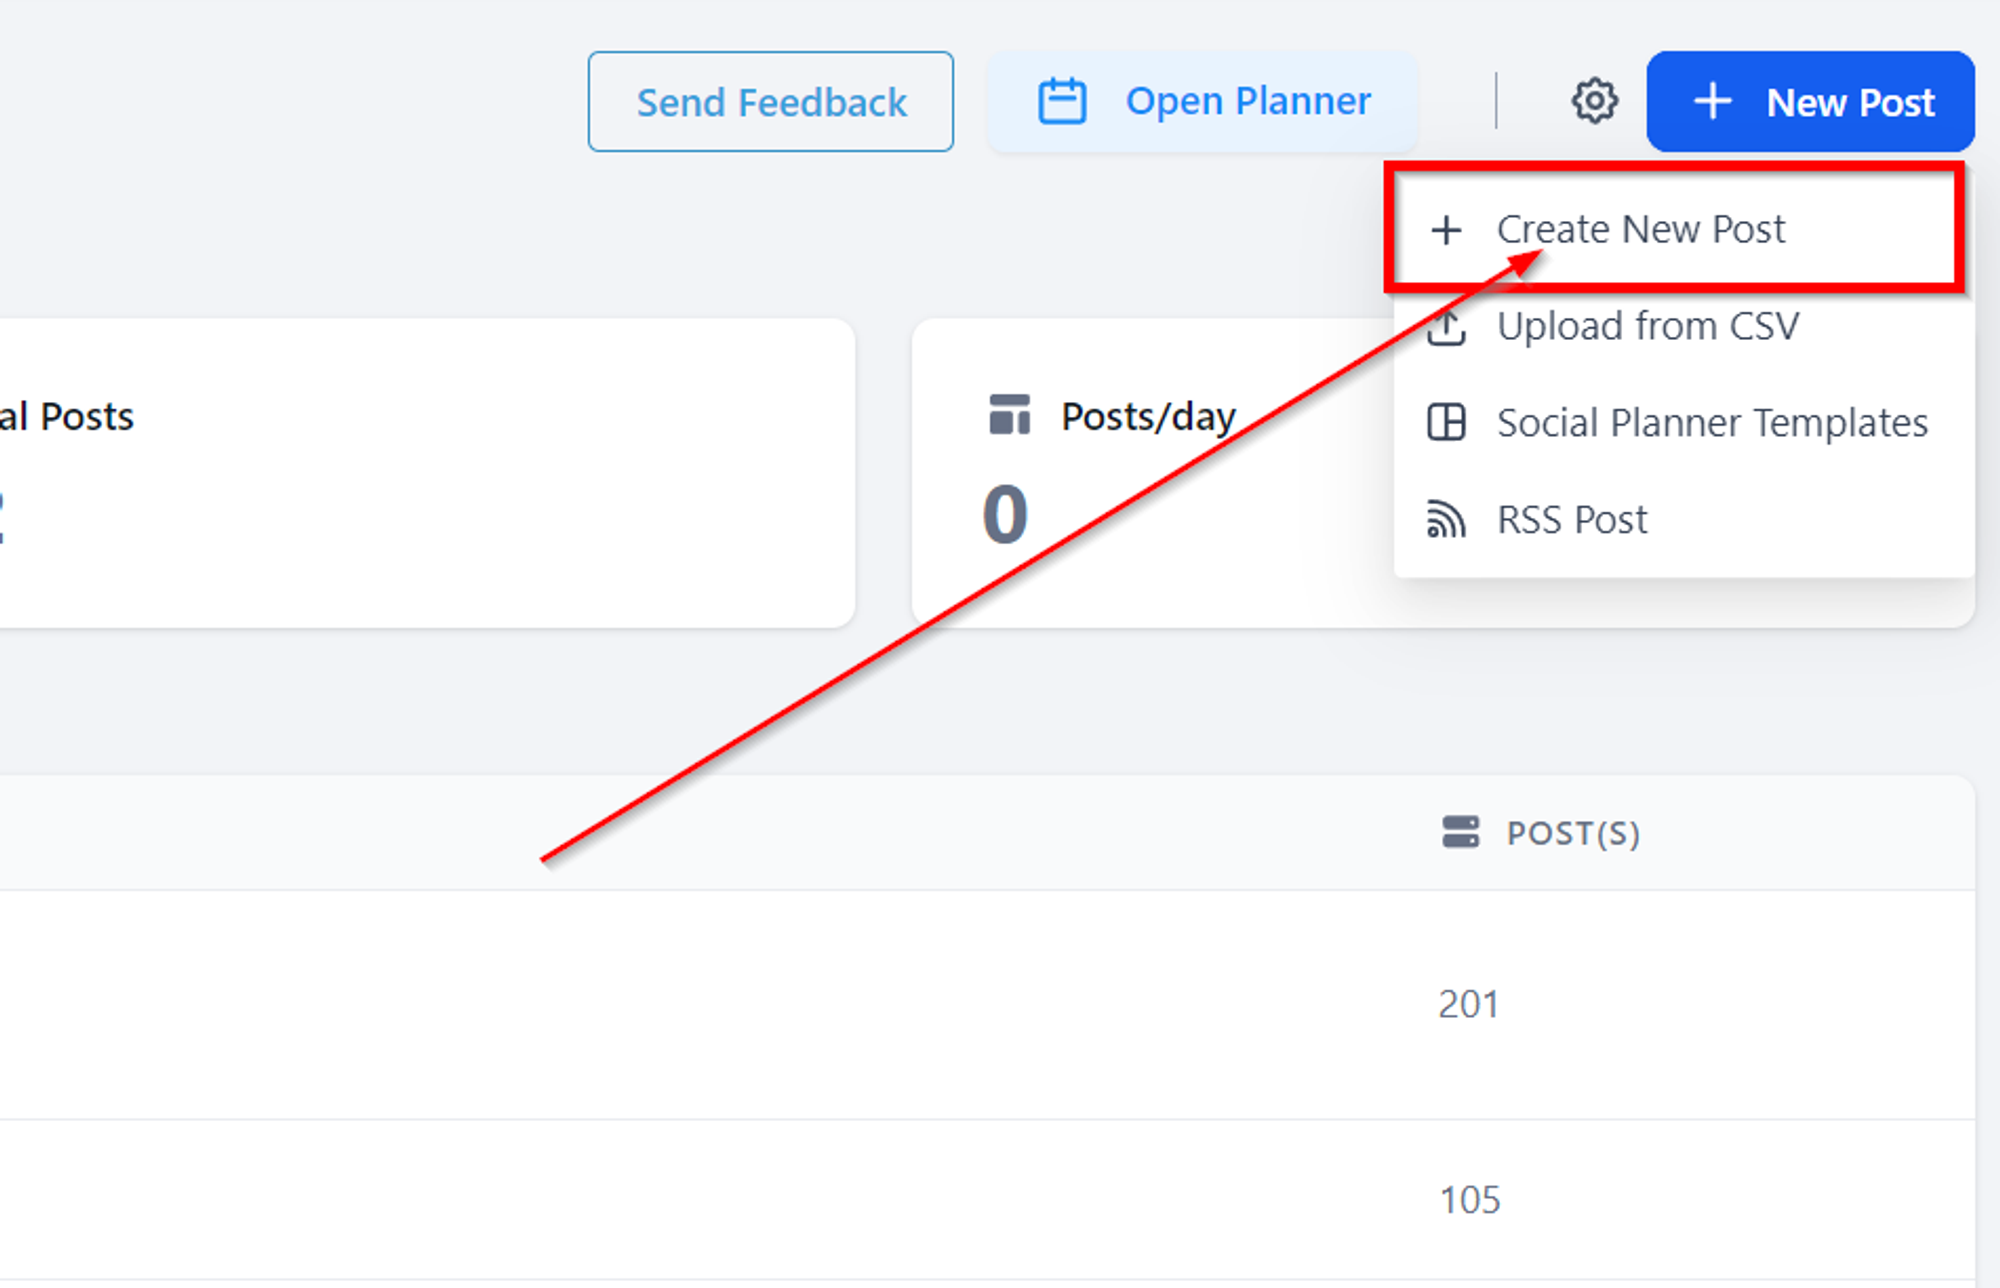Viewport: 2000px width, 1288px height.
Task: Click the RSS feed icon
Action: click(x=1446, y=519)
